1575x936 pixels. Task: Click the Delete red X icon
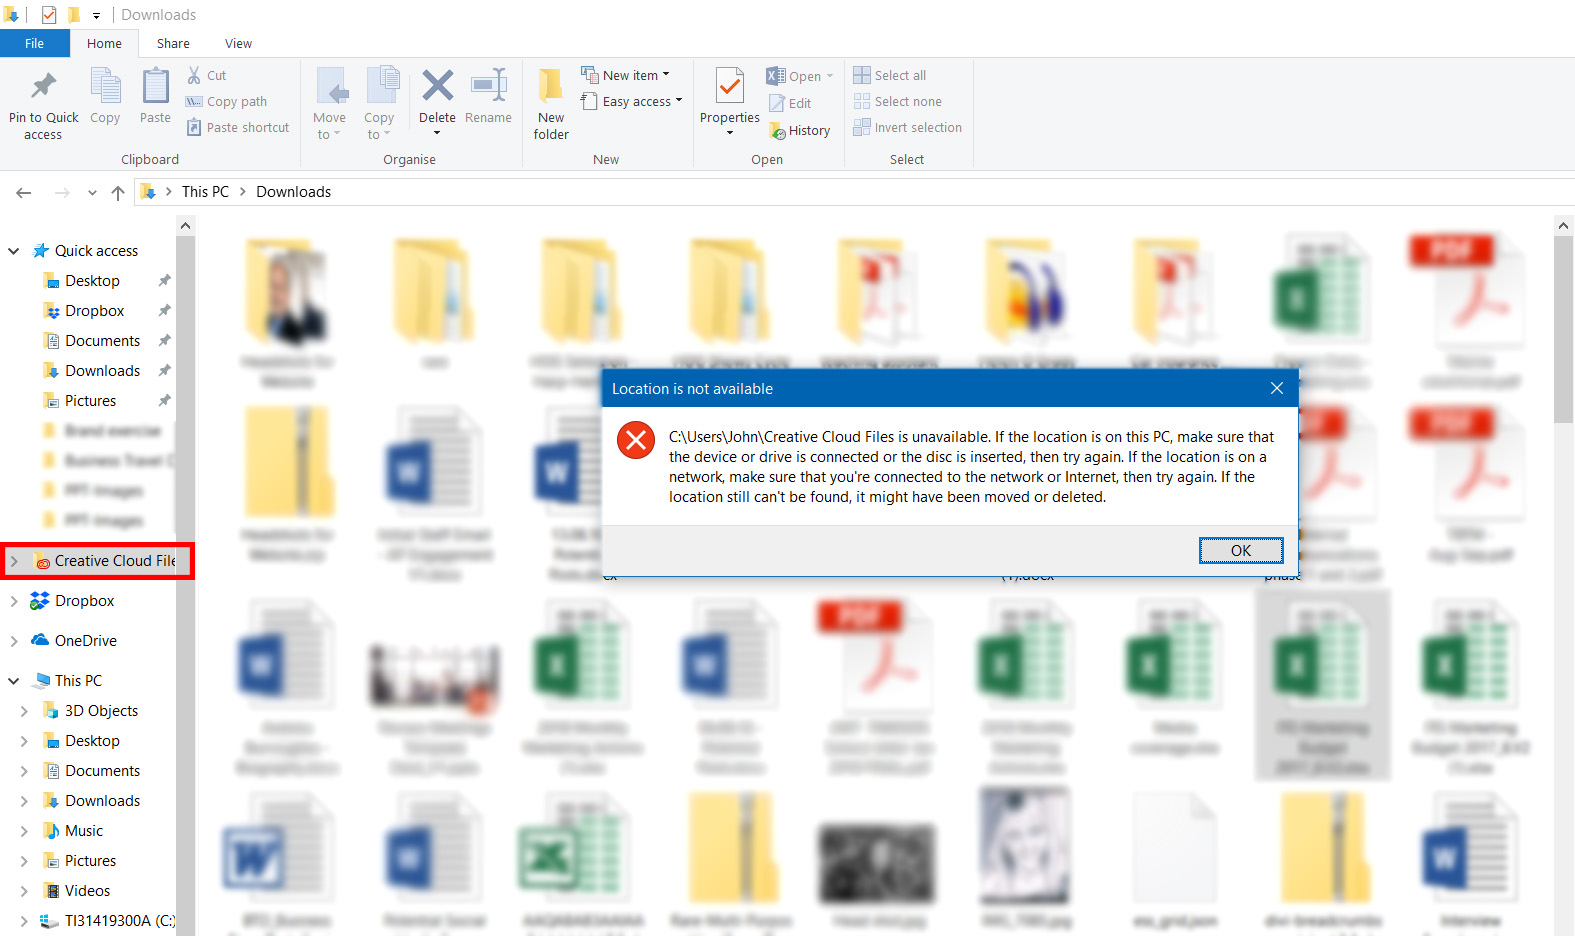pyautogui.click(x=437, y=86)
